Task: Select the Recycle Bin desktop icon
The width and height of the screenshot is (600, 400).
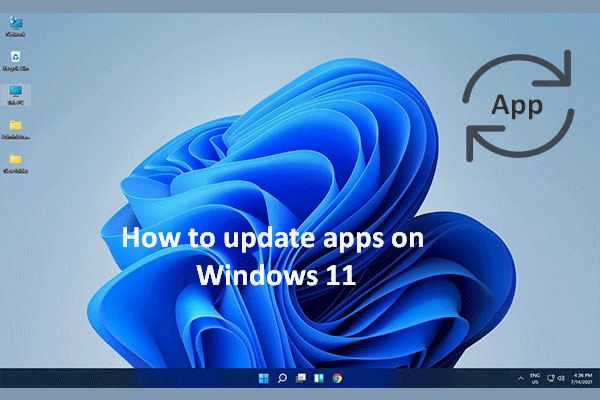Action: [x=15, y=61]
